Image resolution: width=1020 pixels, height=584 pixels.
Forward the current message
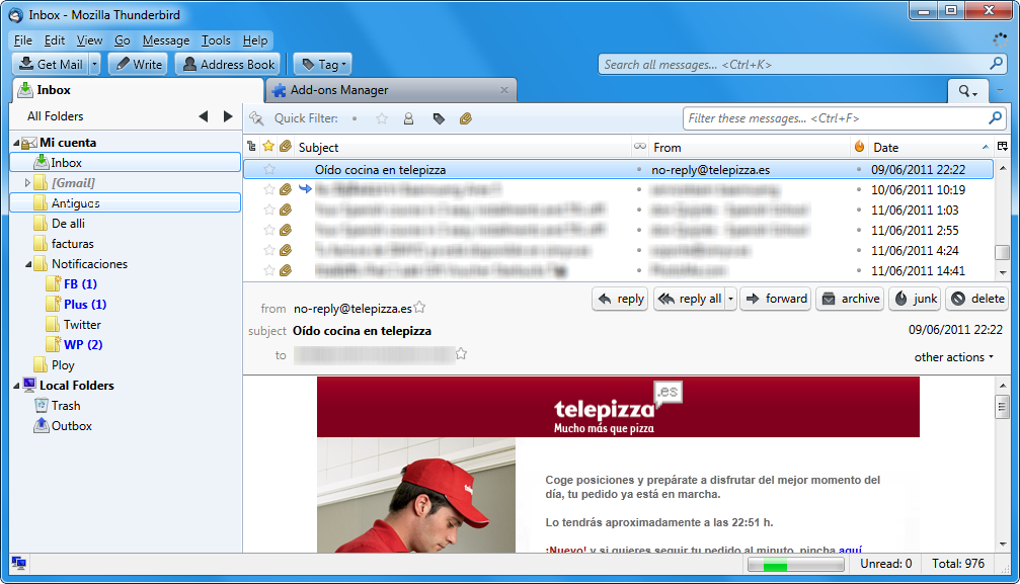point(775,299)
